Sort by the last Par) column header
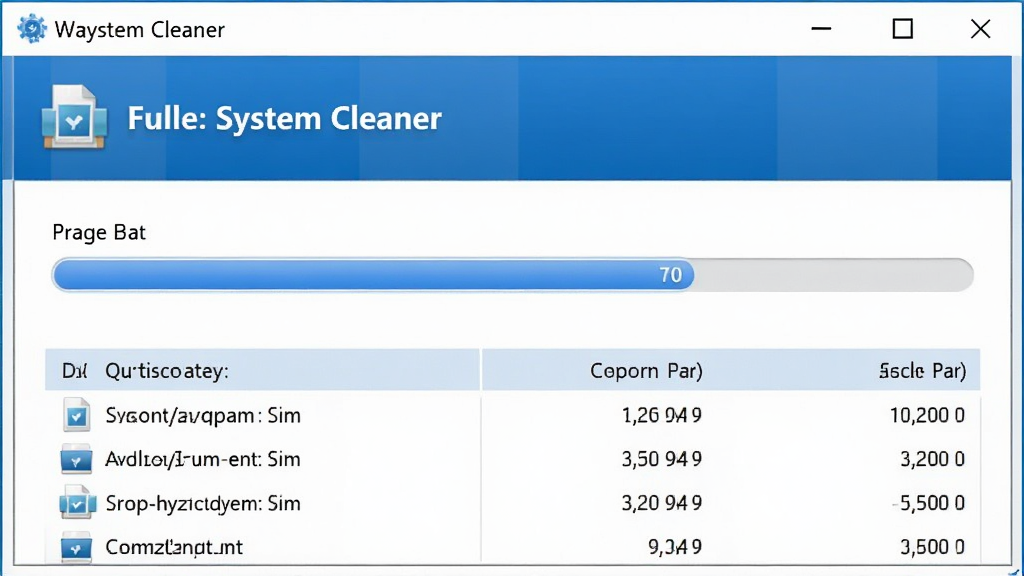The width and height of the screenshot is (1024, 576). 922,371
